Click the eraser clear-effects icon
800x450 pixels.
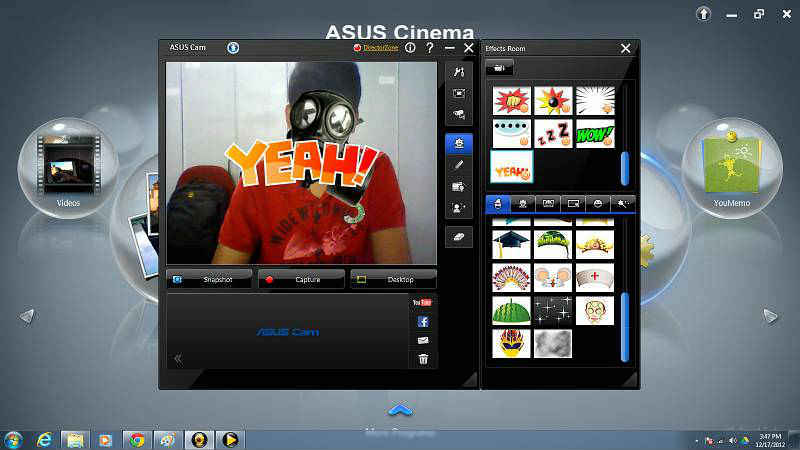tap(459, 237)
